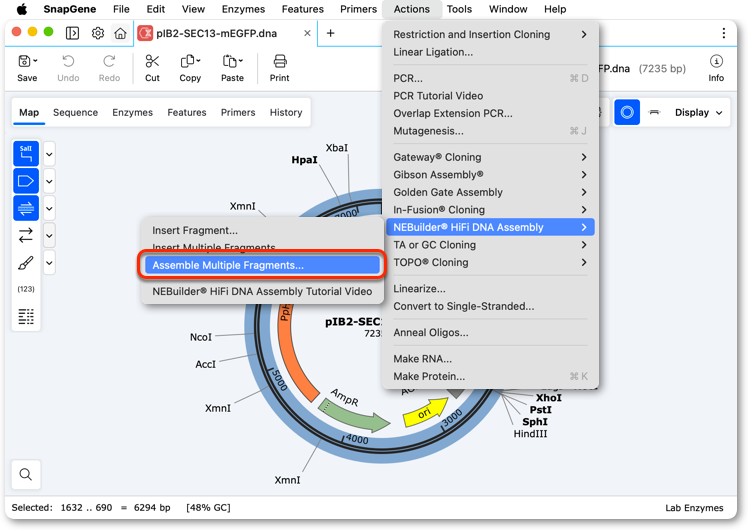The height and width of the screenshot is (530, 748).
Task: Select the yellow ori feature arrow
Action: click(426, 411)
